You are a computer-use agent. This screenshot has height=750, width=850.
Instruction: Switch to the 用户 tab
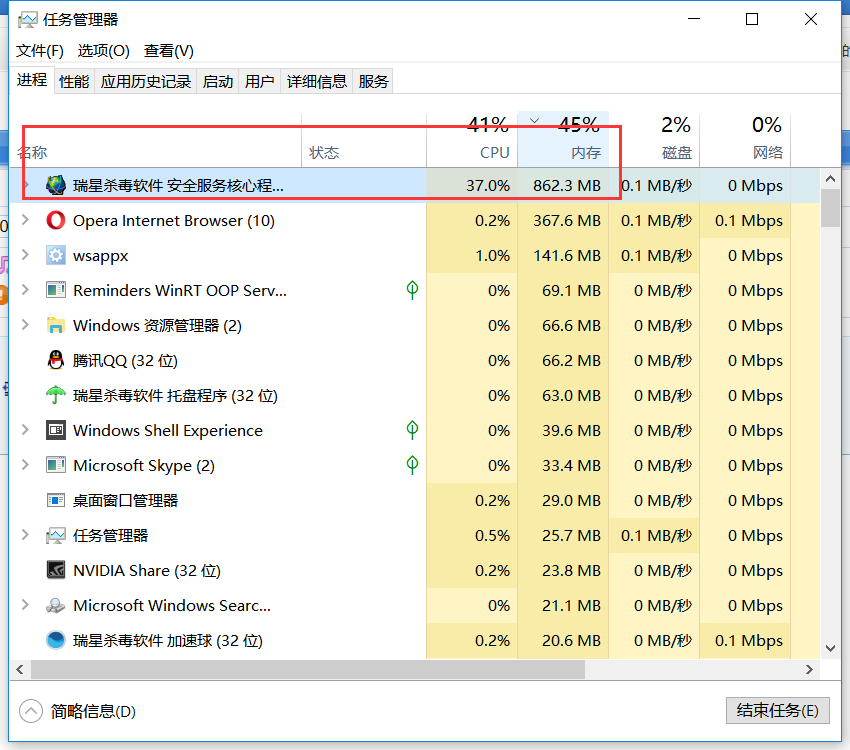(259, 81)
